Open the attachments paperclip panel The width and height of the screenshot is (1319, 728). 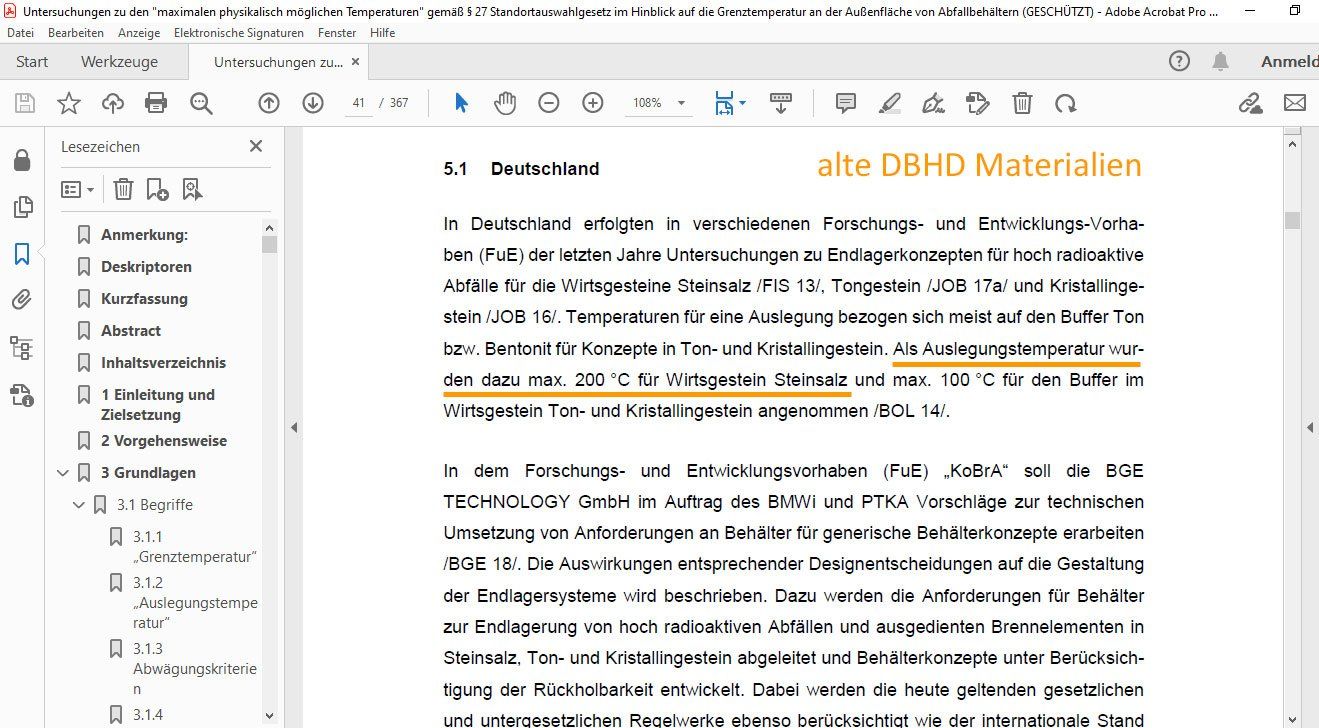point(22,300)
